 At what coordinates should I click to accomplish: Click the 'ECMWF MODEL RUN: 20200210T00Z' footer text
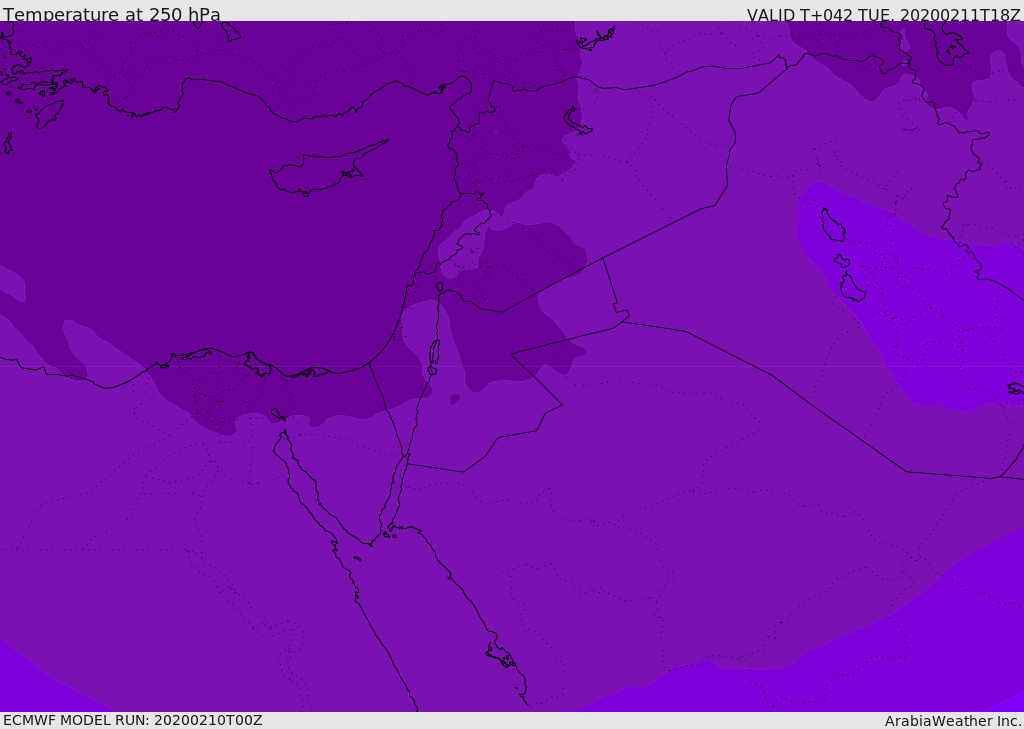pos(133,720)
